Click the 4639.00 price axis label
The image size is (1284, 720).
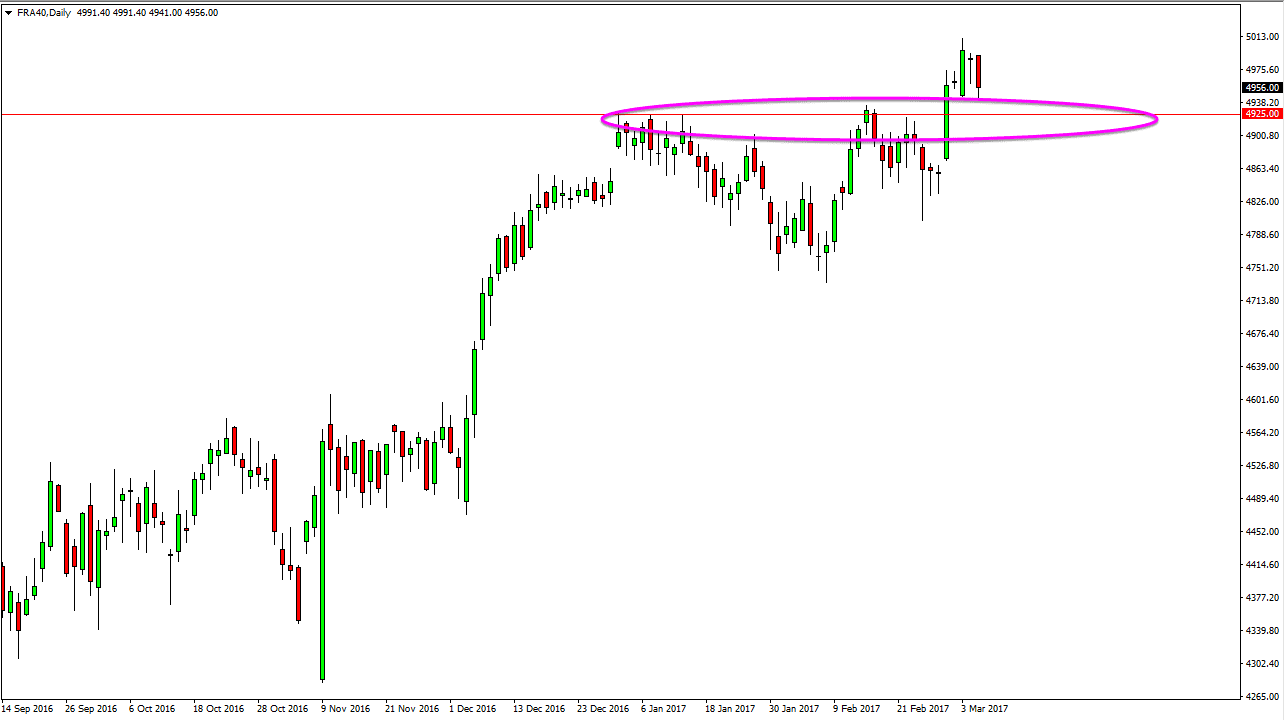pos(1263,367)
